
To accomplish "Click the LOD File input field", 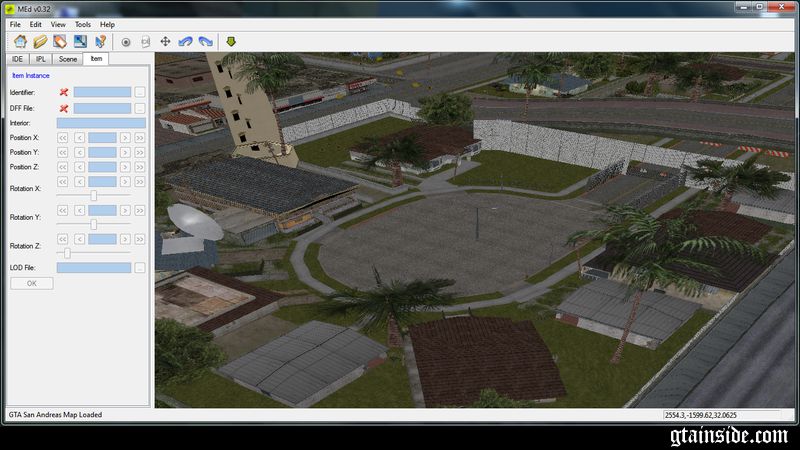I will click(94, 267).
